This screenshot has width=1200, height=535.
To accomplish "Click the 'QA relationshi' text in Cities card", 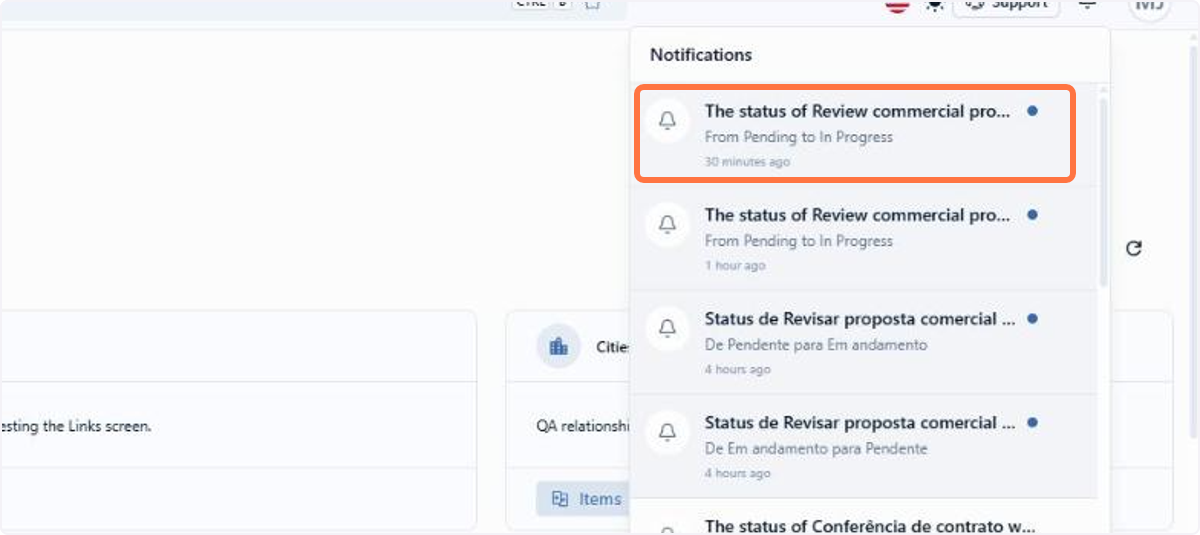I will pyautogui.click(x=583, y=426).
